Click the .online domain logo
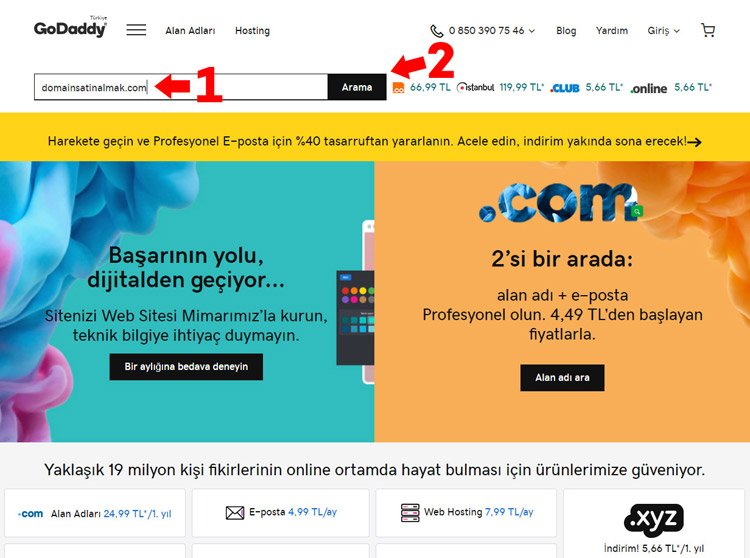 point(649,88)
